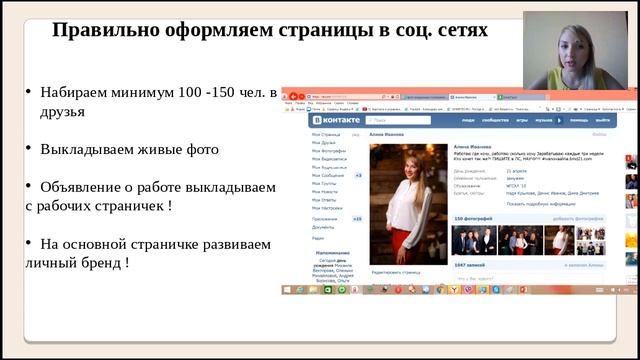
Task: Open 'Мои Сообщения' in the sidebar
Action: (x=328, y=176)
